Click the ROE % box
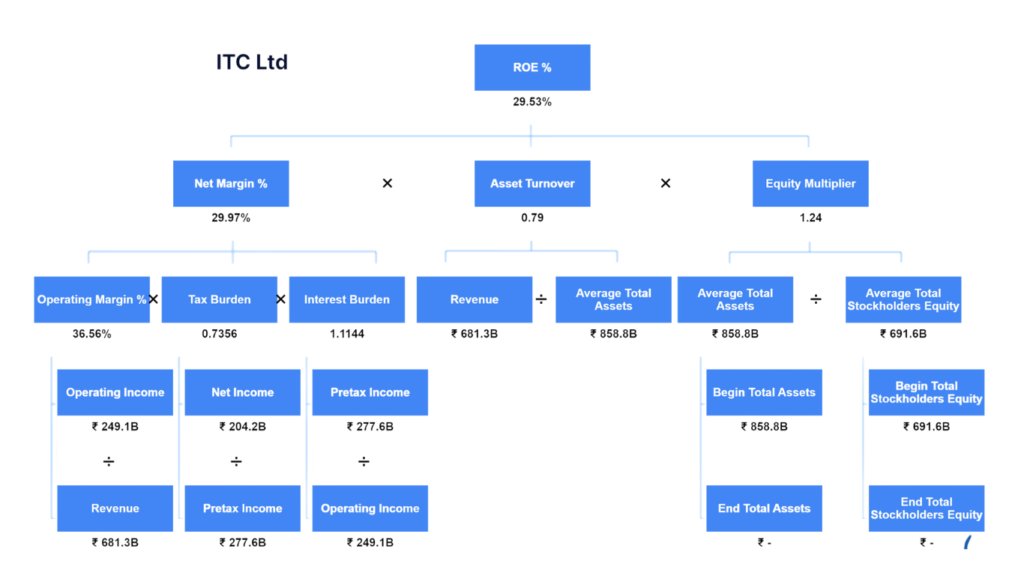The image size is (1024, 576). [532, 67]
